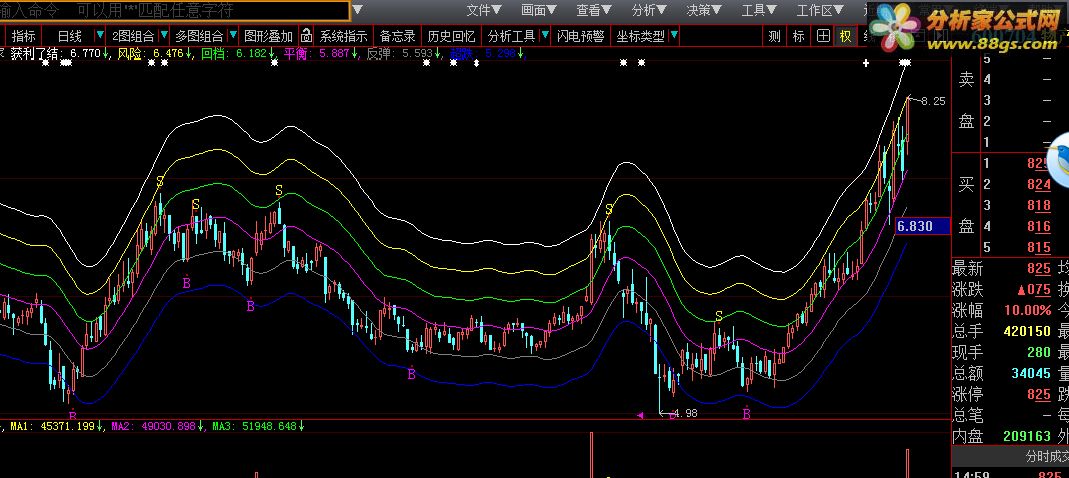
Task: Click the 回档: 6.182 indicator value
Action: 239,53
